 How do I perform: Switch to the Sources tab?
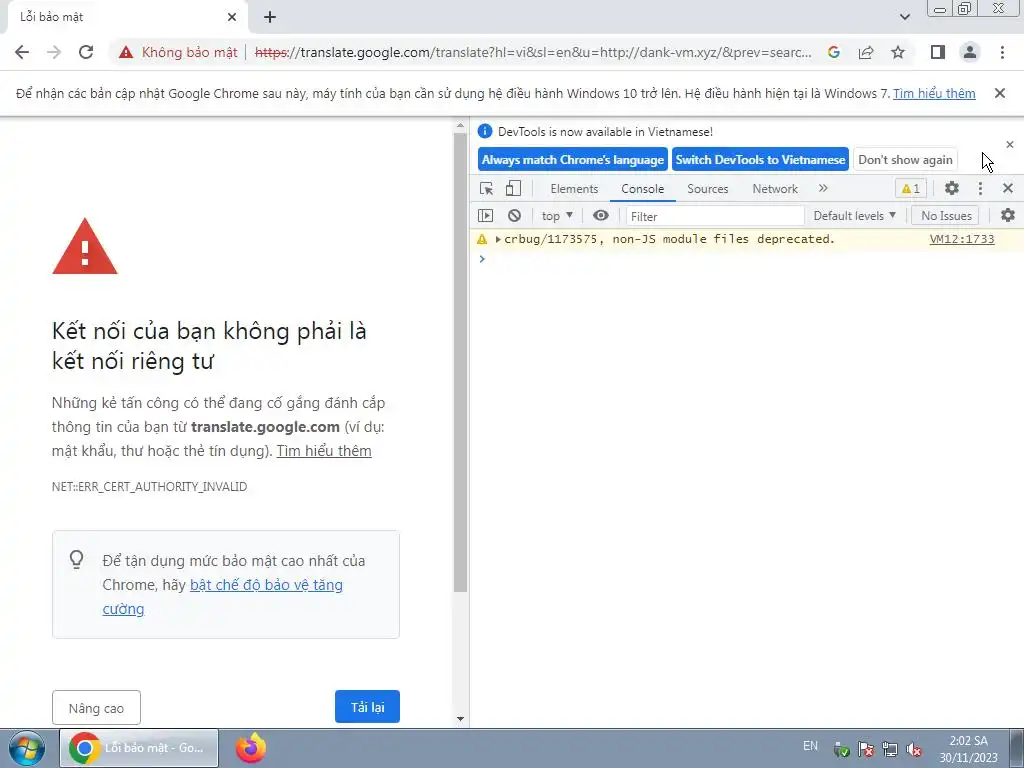707,189
